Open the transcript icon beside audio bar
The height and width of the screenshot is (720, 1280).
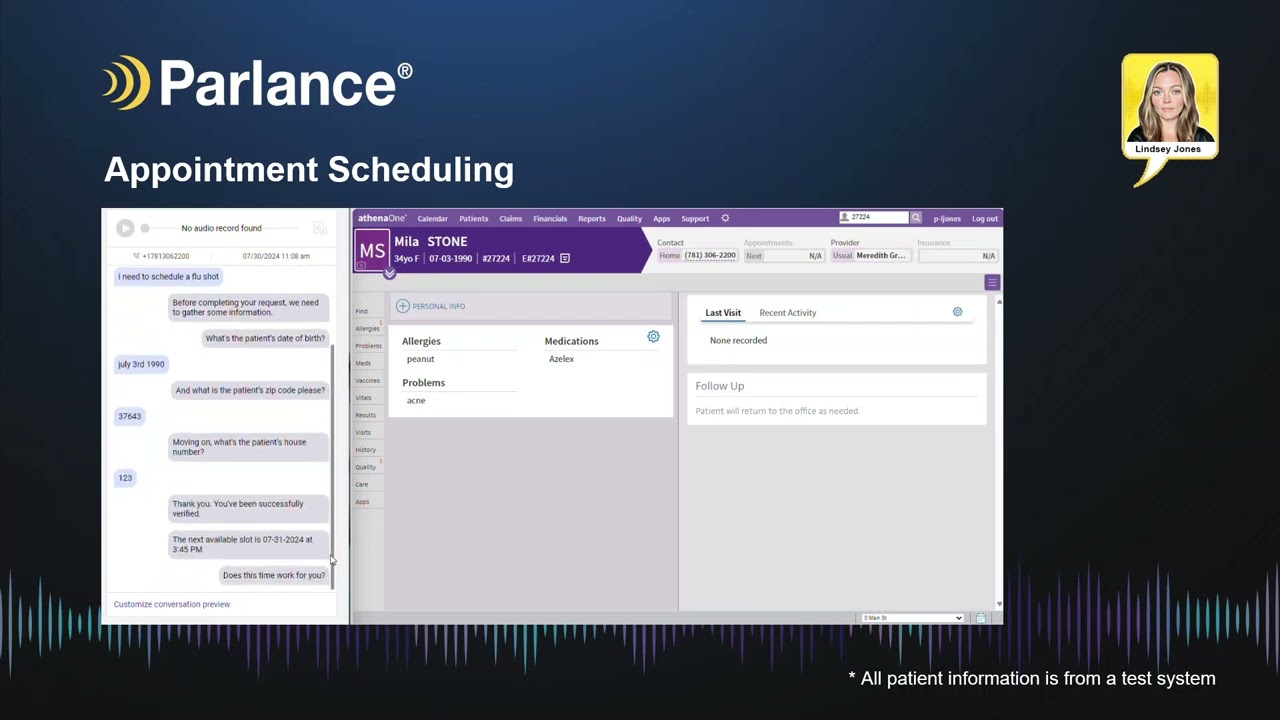tap(320, 228)
